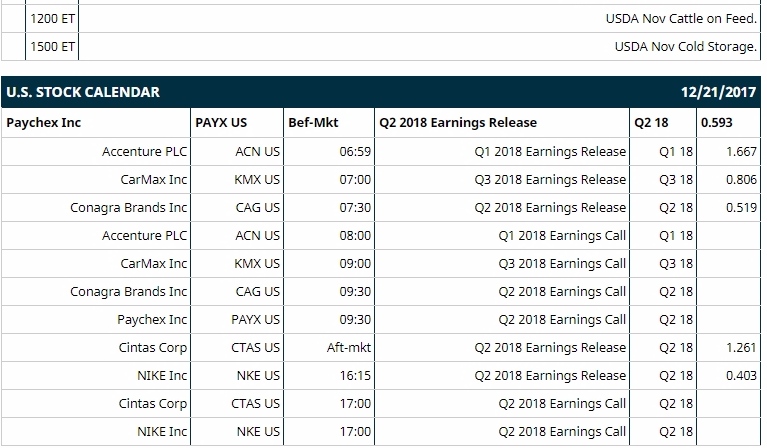The height and width of the screenshot is (448, 767).
Task: Select Accenture PLC in the 06:59 row
Action: [x=144, y=152]
